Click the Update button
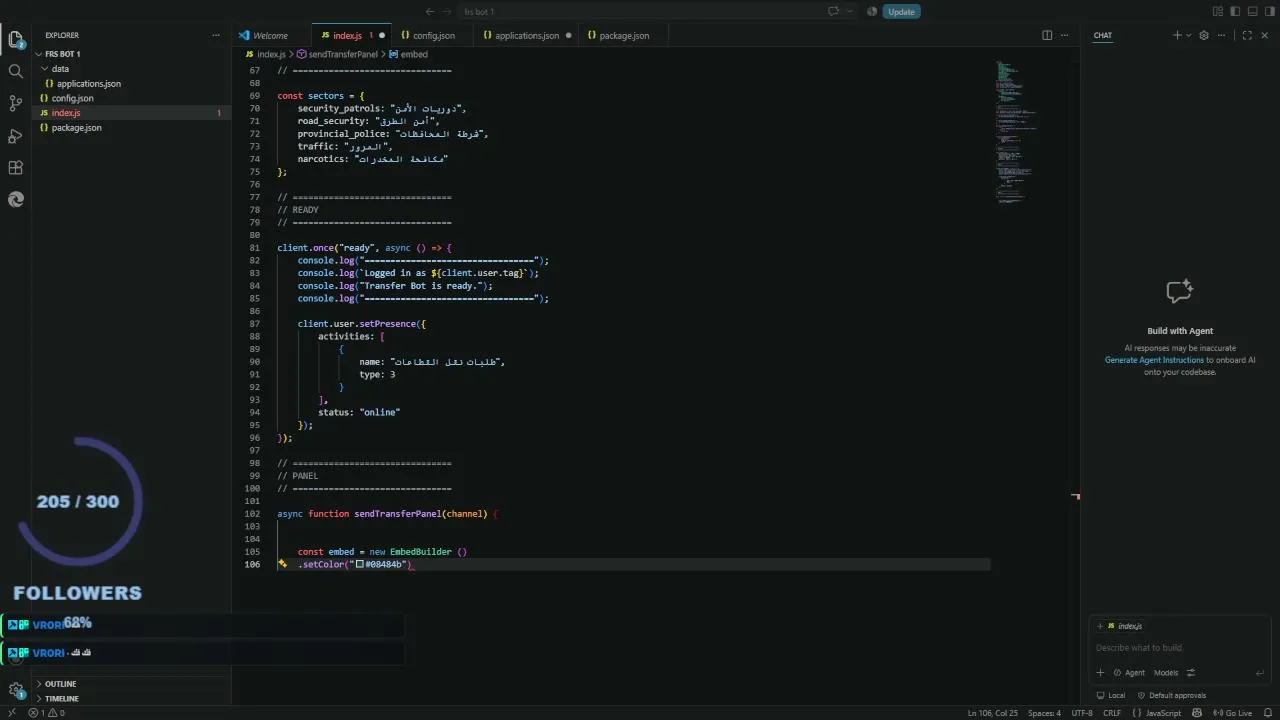This screenshot has height=720, width=1280. click(901, 12)
